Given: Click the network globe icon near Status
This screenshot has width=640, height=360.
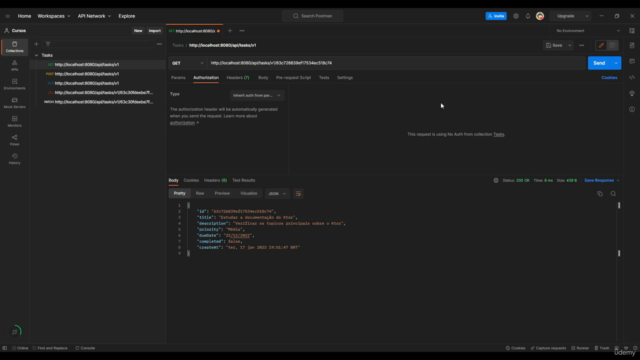Looking at the screenshot, I should [x=496, y=180].
